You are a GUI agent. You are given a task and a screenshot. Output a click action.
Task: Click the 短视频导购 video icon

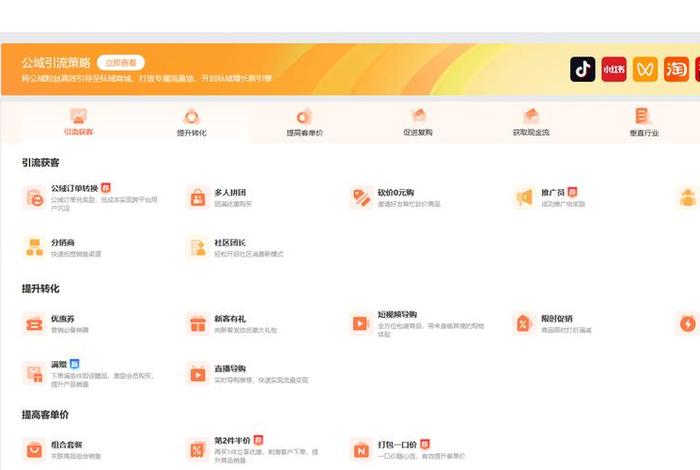[361, 324]
